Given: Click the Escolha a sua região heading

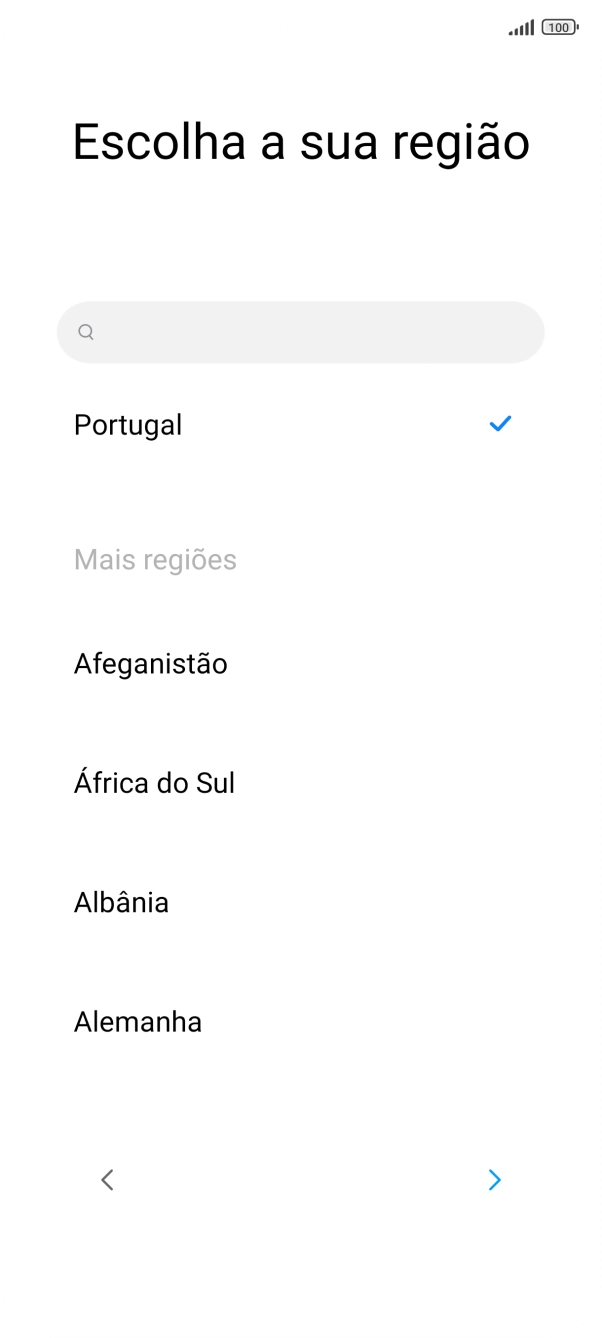Looking at the screenshot, I should pyautogui.click(x=301, y=141).
